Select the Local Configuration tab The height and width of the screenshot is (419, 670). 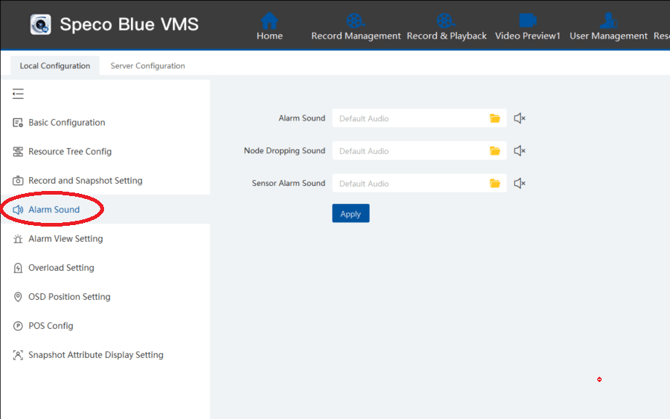(x=55, y=66)
